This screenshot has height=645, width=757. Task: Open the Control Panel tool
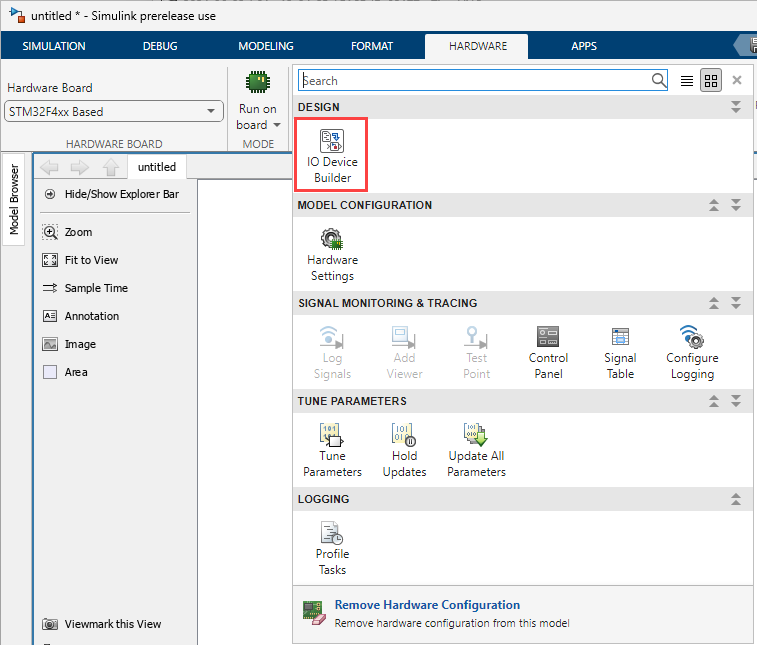click(x=548, y=351)
